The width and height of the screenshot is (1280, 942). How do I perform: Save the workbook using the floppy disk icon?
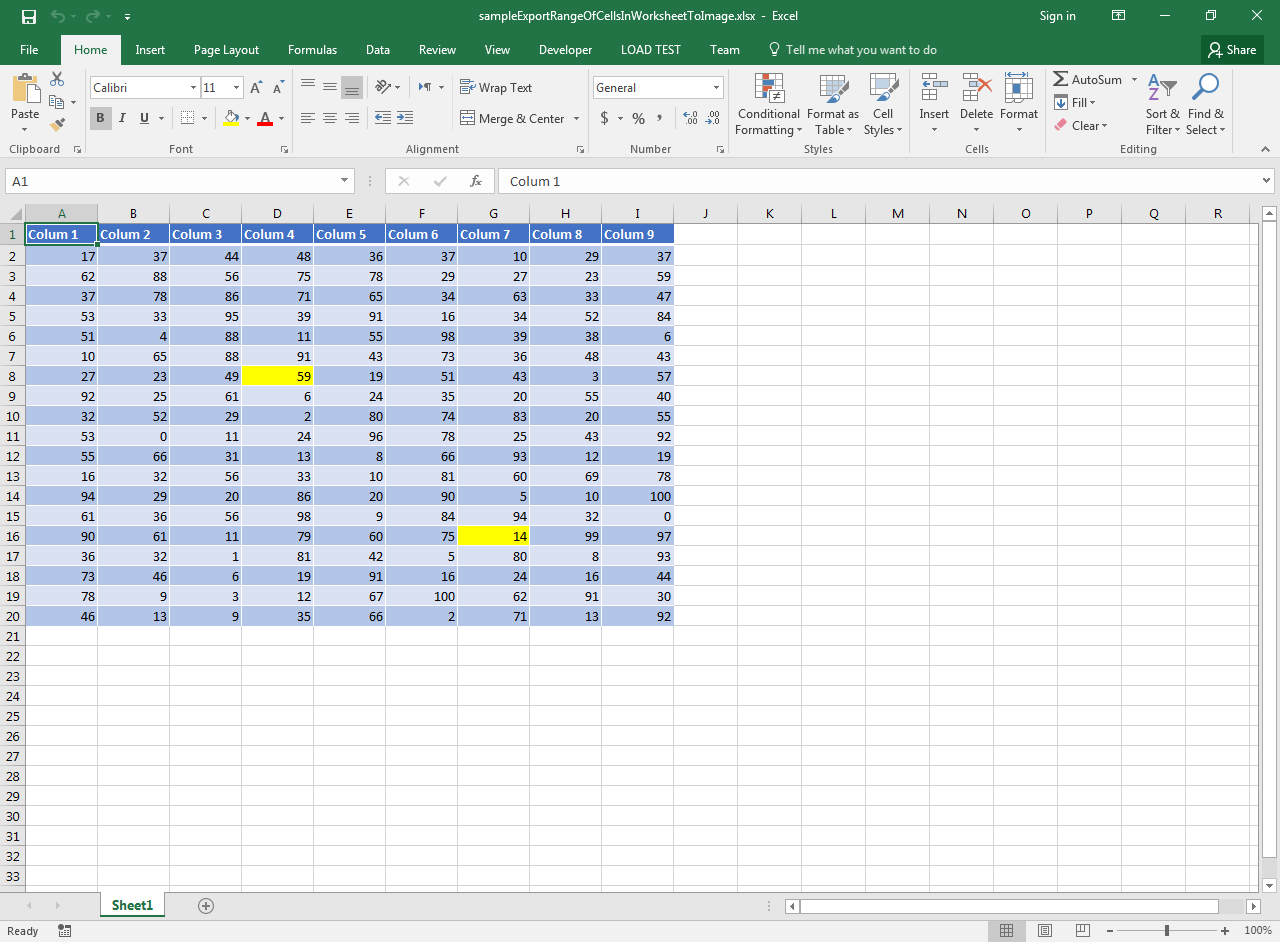coord(28,16)
